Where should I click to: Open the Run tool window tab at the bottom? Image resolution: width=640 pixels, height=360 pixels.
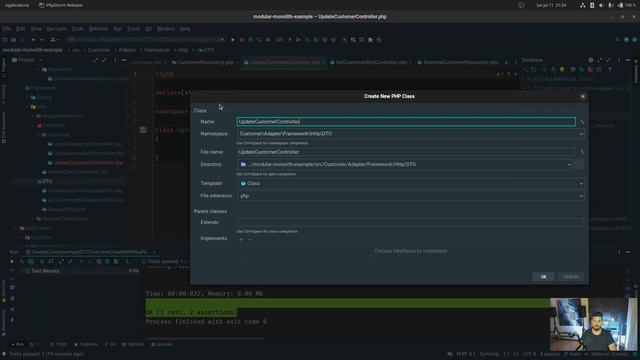[x=17, y=344]
